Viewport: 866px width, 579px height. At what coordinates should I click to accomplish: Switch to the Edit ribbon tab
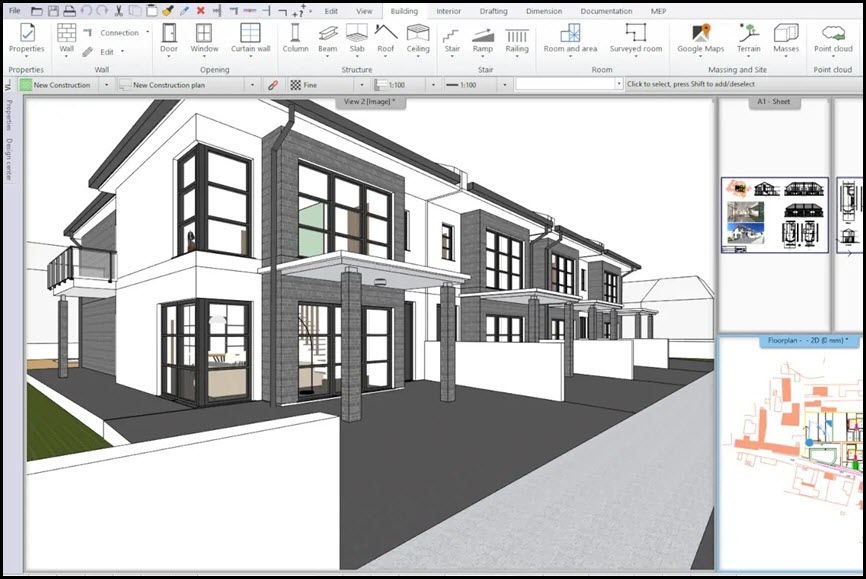pos(331,11)
